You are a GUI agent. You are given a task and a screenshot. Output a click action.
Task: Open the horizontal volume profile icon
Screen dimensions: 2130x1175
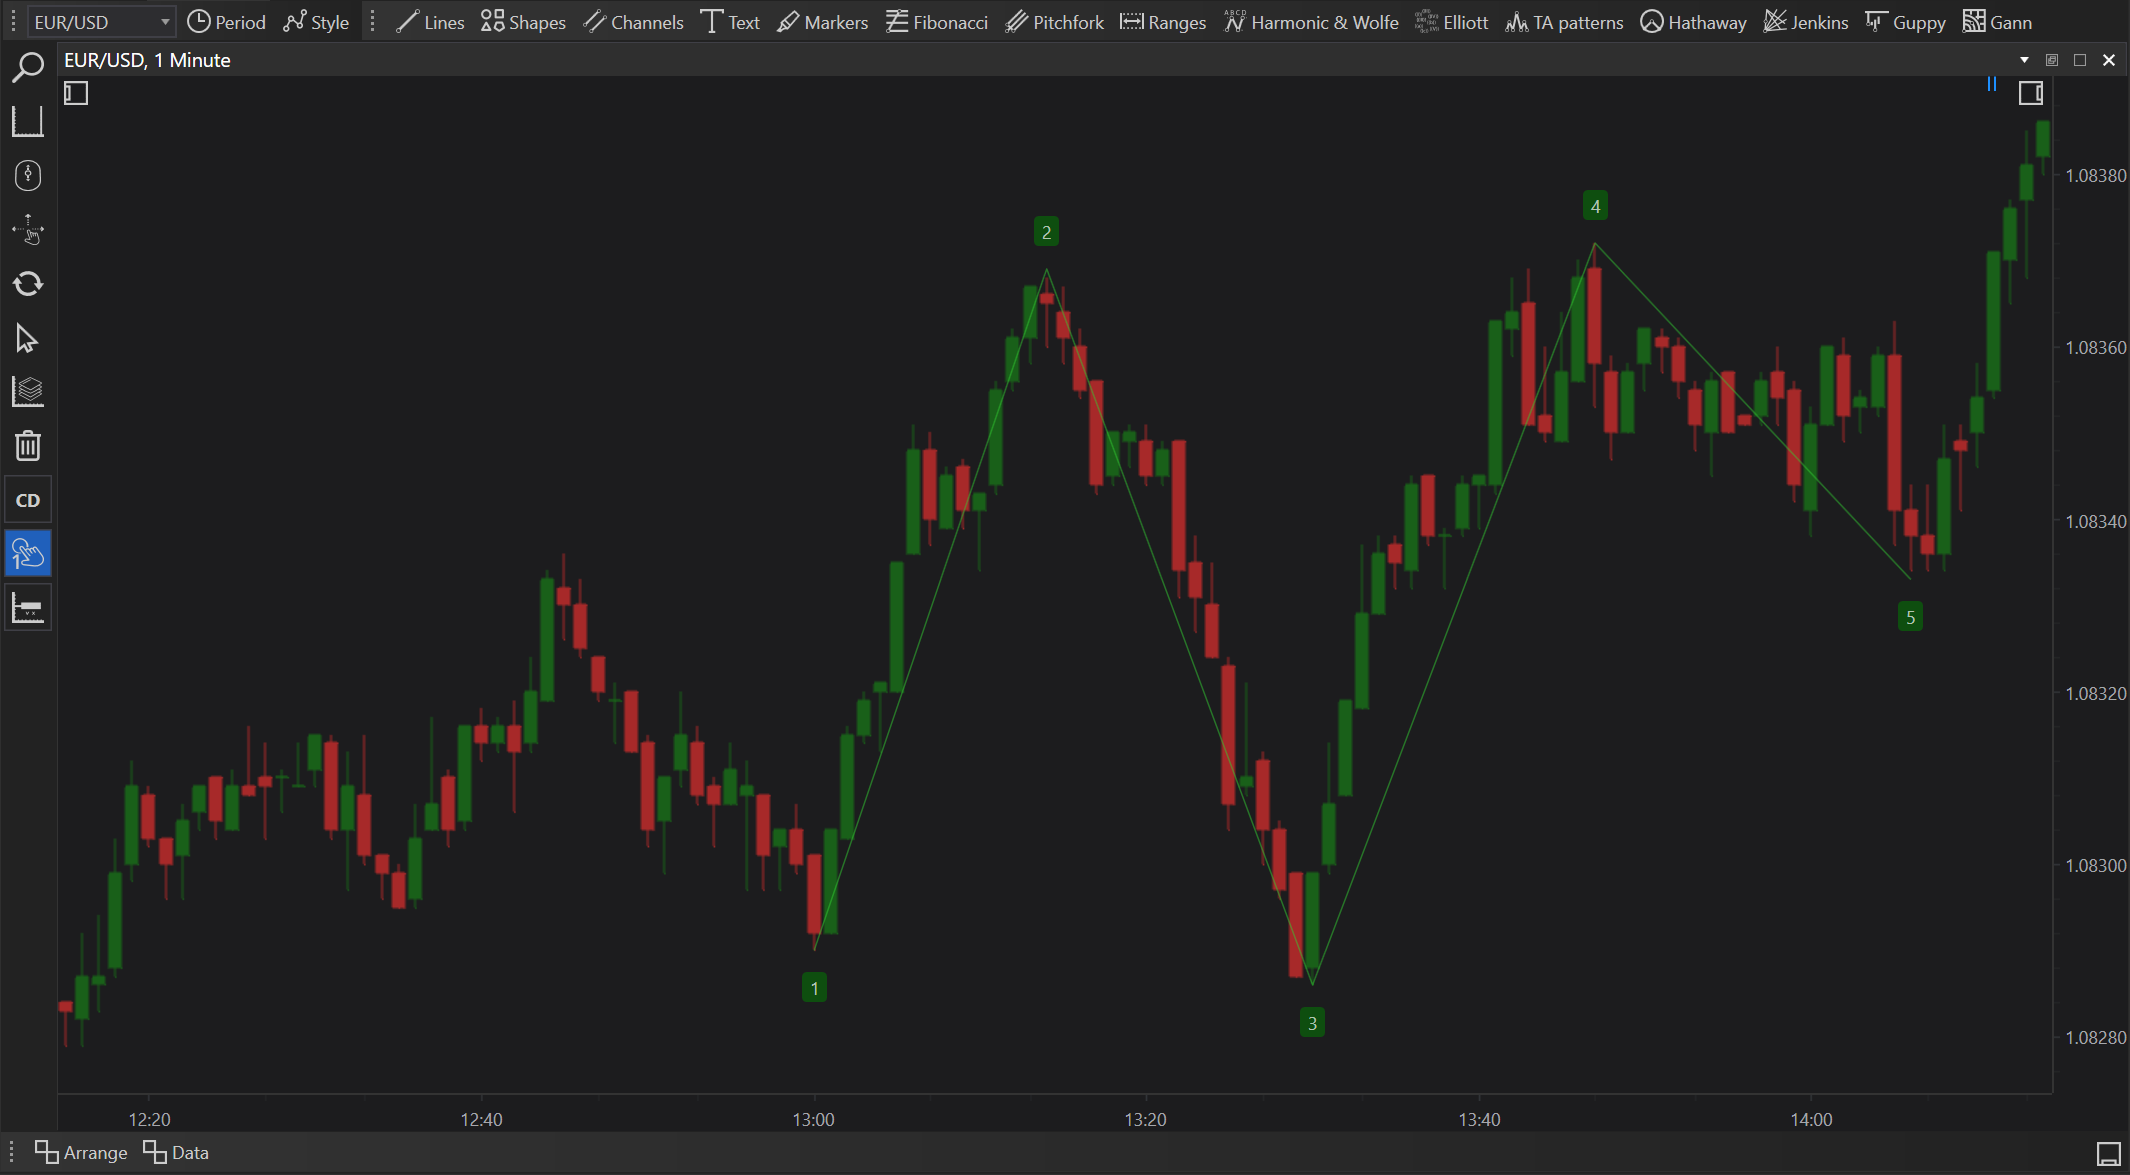[27, 608]
